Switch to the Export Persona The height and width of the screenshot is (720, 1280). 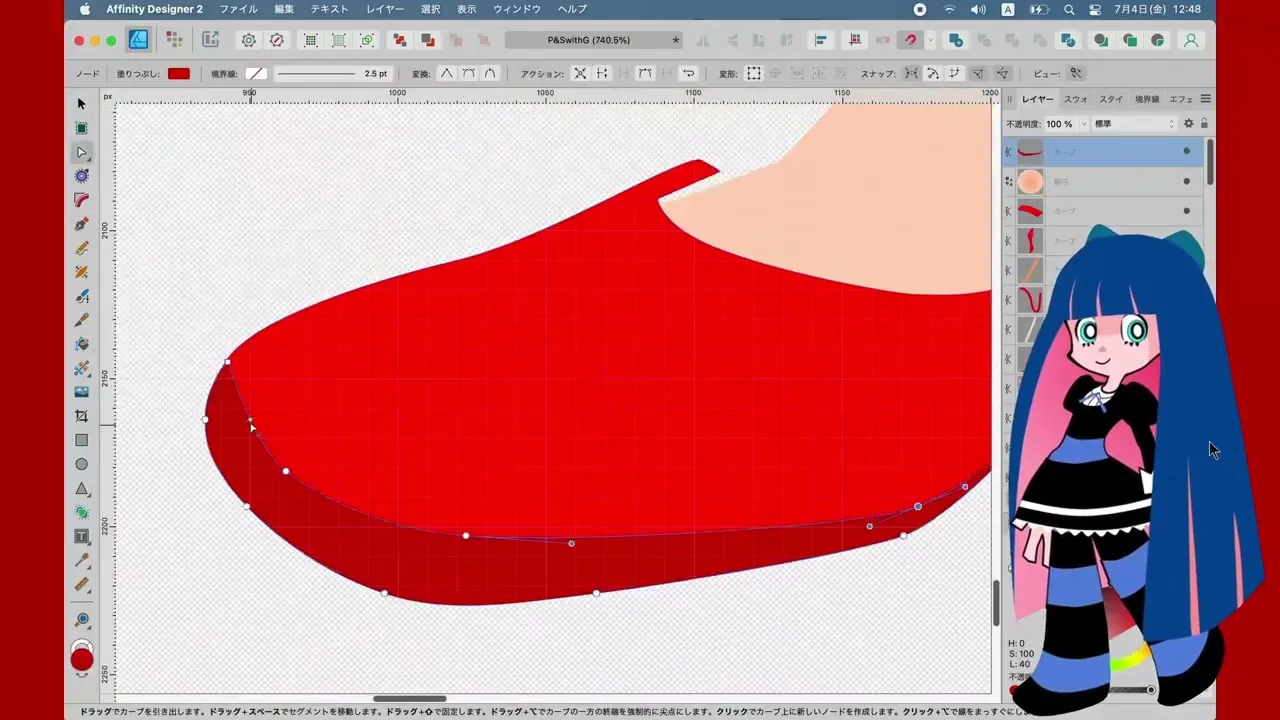click(x=210, y=40)
